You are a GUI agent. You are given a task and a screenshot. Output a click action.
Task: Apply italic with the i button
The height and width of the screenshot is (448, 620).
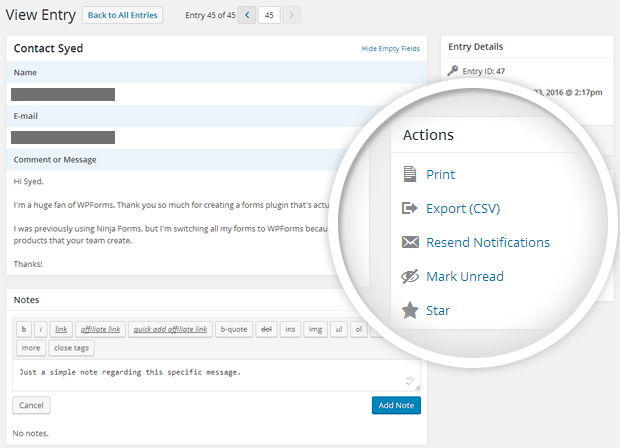tap(41, 329)
